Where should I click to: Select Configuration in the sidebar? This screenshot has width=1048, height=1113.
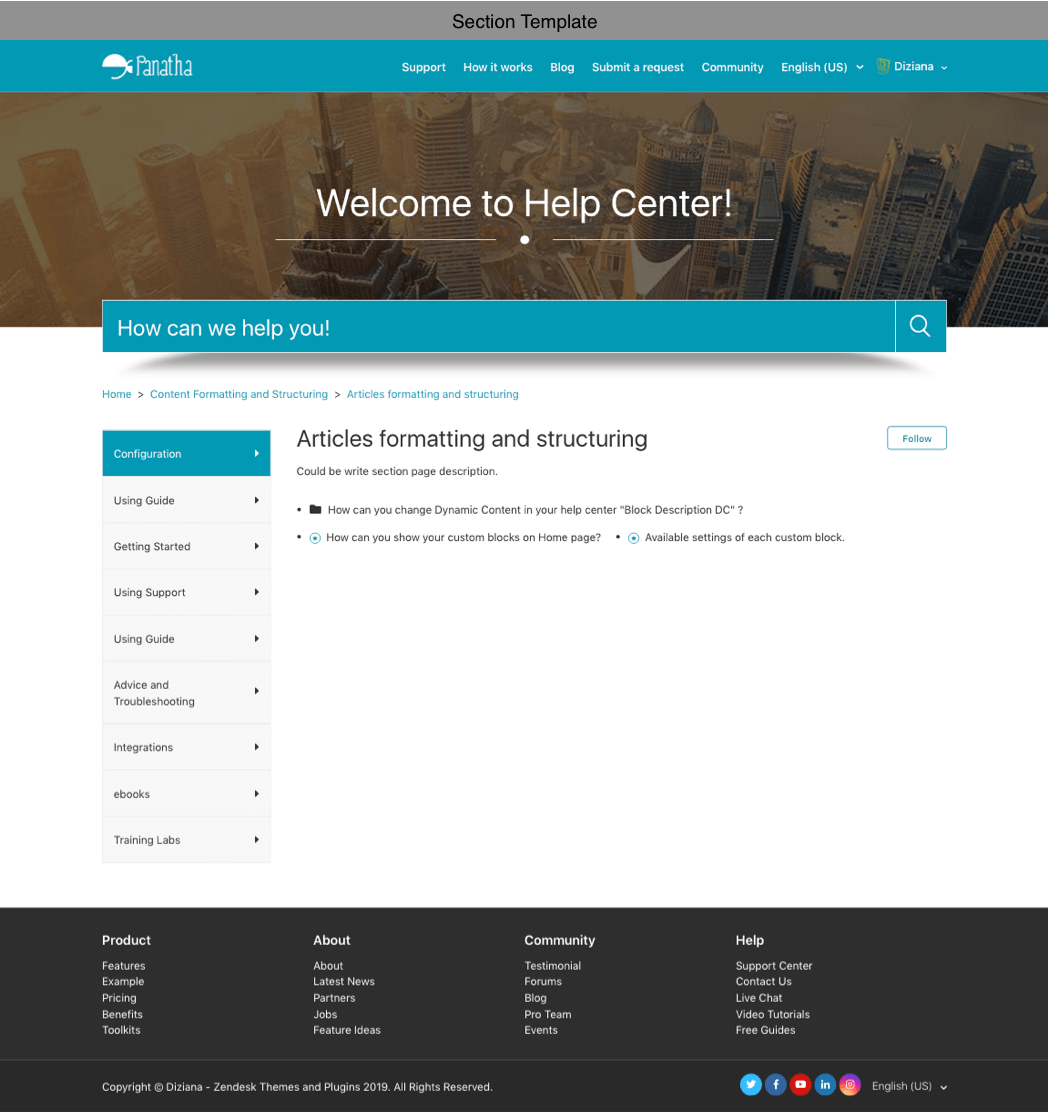point(186,453)
